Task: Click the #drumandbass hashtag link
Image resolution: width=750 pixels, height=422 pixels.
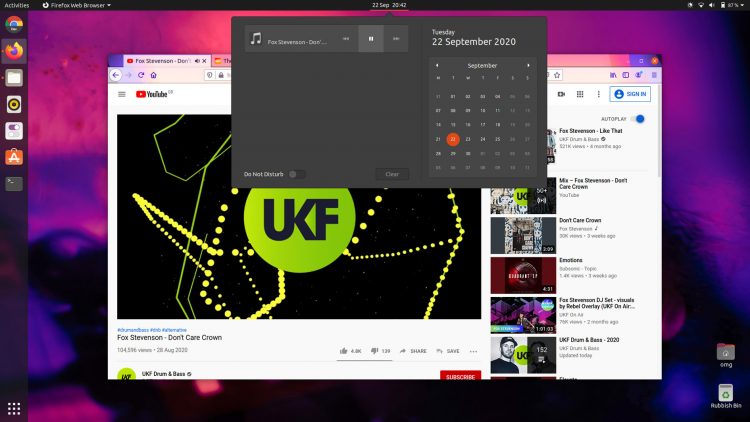Action: [x=133, y=330]
